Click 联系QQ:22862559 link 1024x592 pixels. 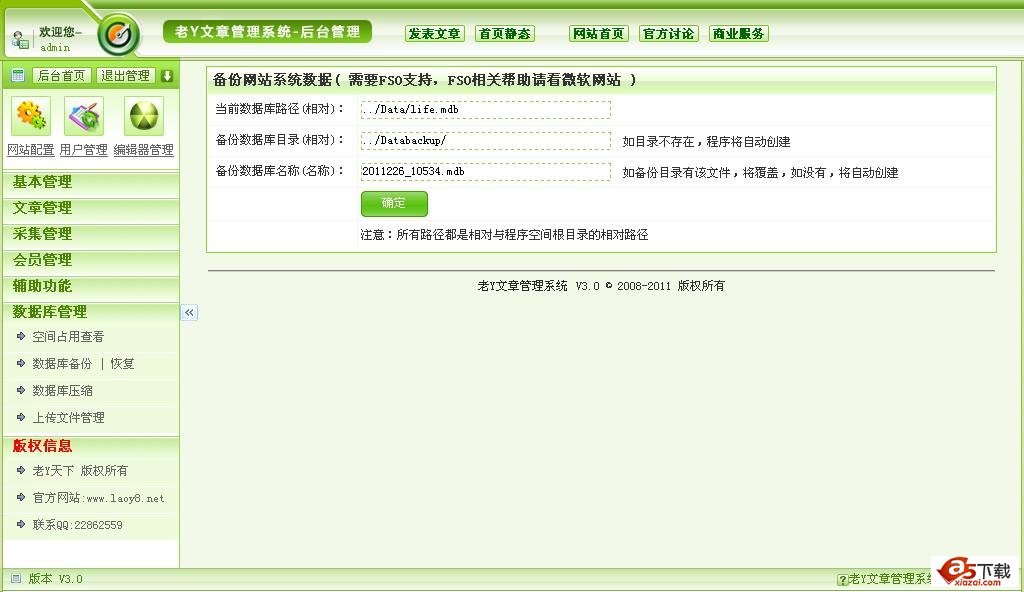(78, 524)
